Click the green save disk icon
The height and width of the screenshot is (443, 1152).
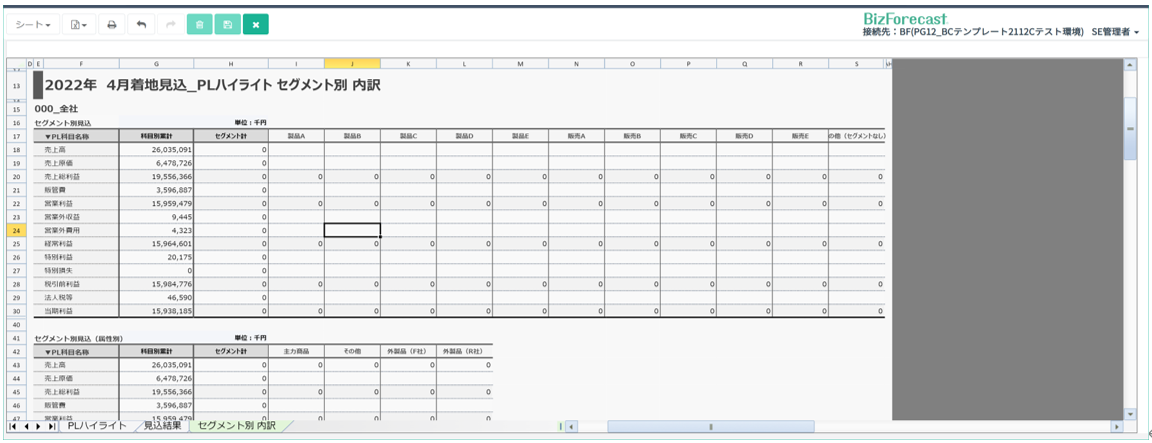point(227,24)
